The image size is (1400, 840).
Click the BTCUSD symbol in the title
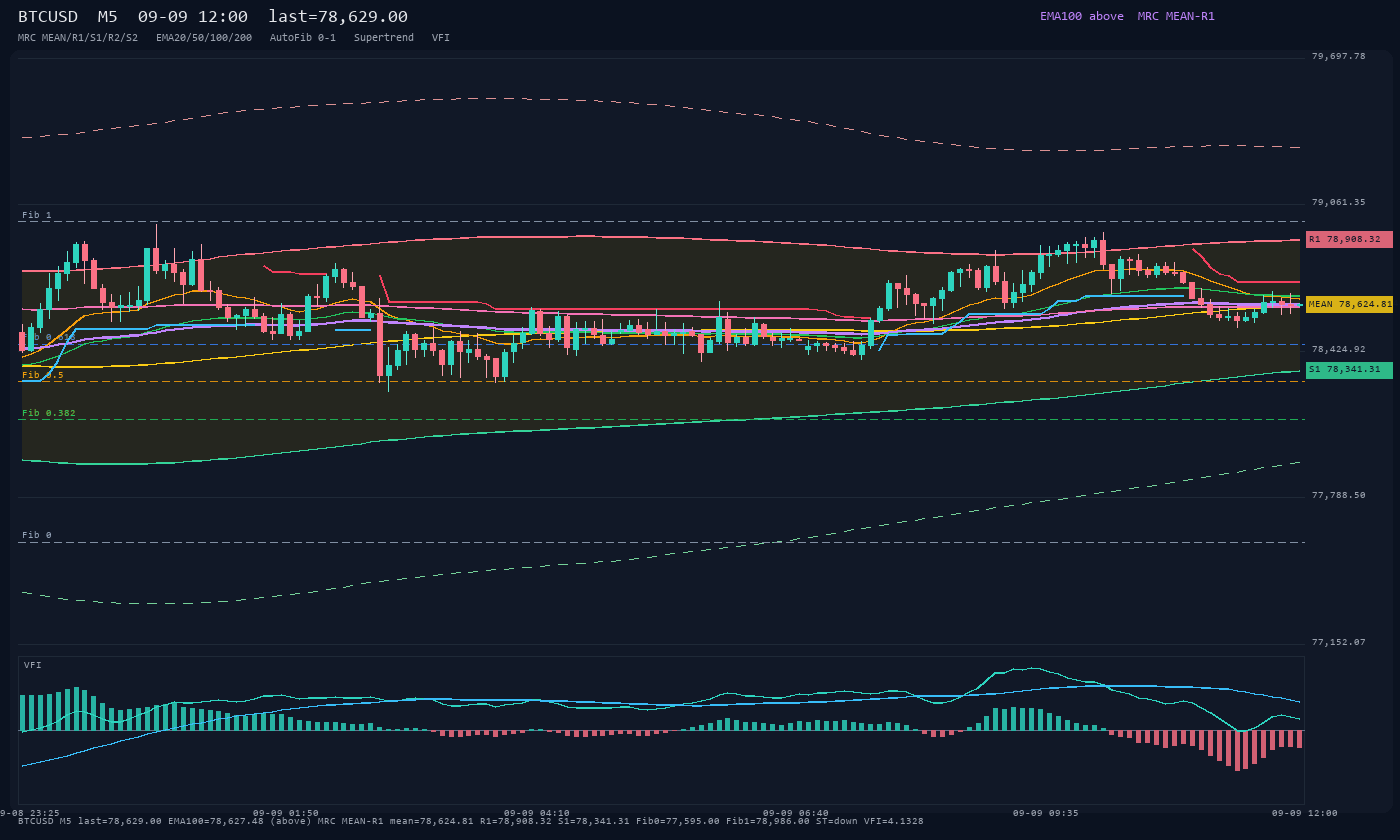coord(48,17)
